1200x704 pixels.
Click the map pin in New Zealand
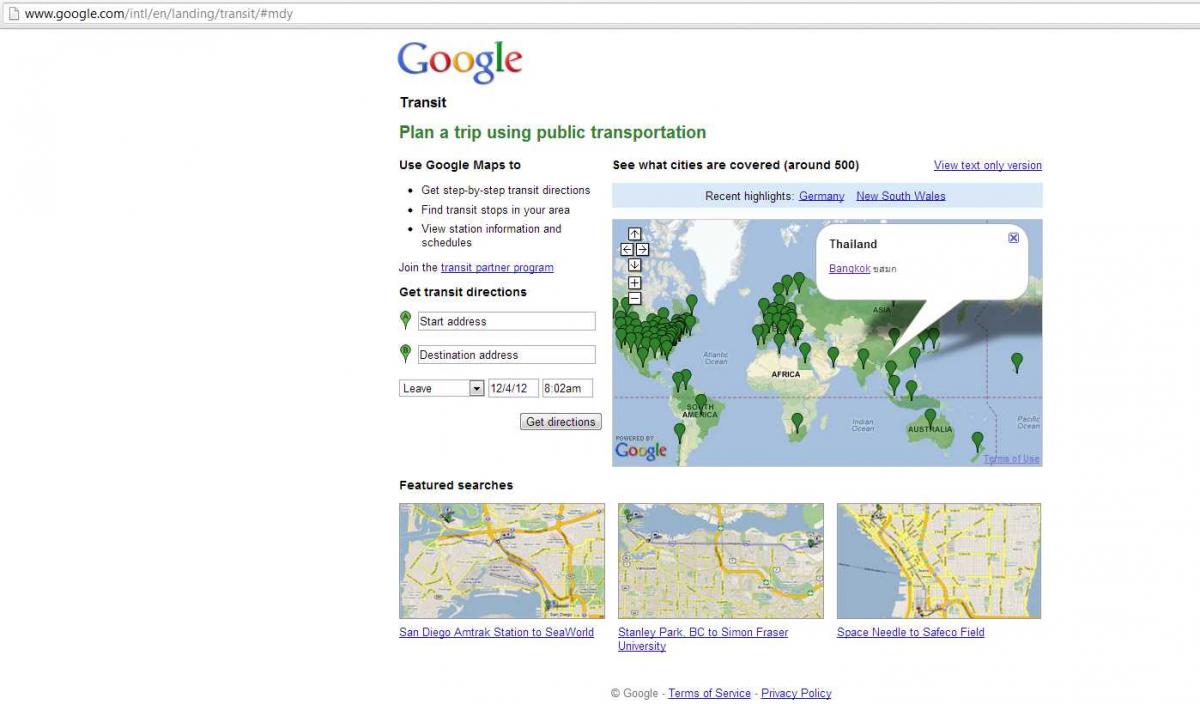coord(977,439)
